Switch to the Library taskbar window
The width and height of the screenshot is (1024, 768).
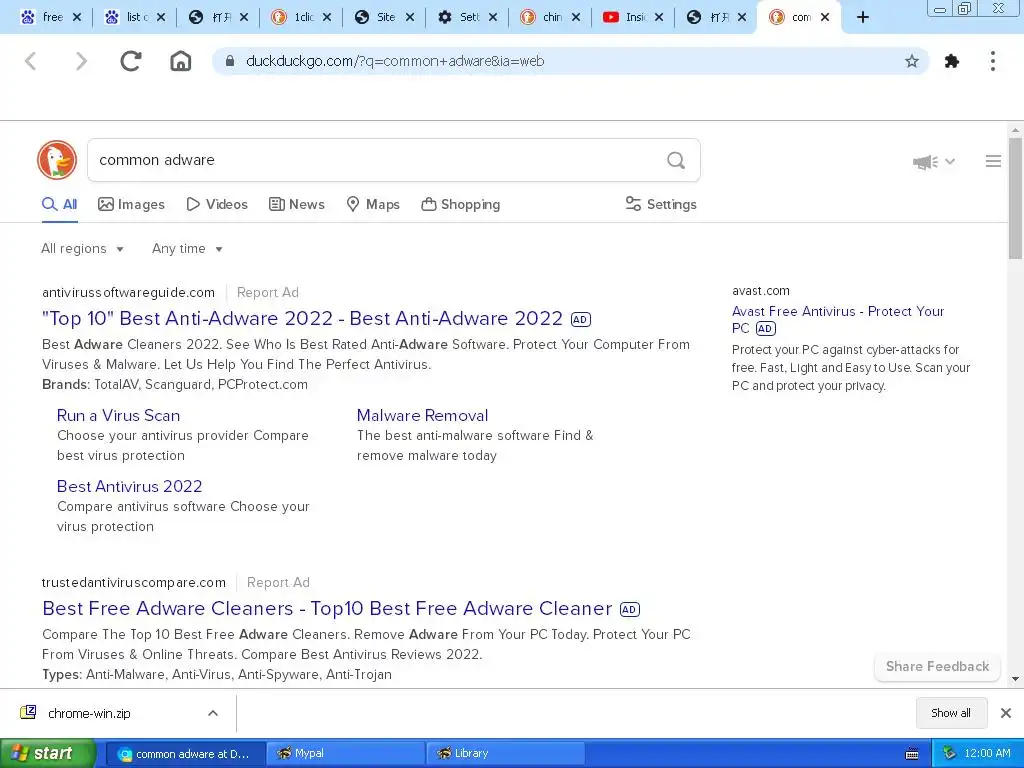(505, 754)
